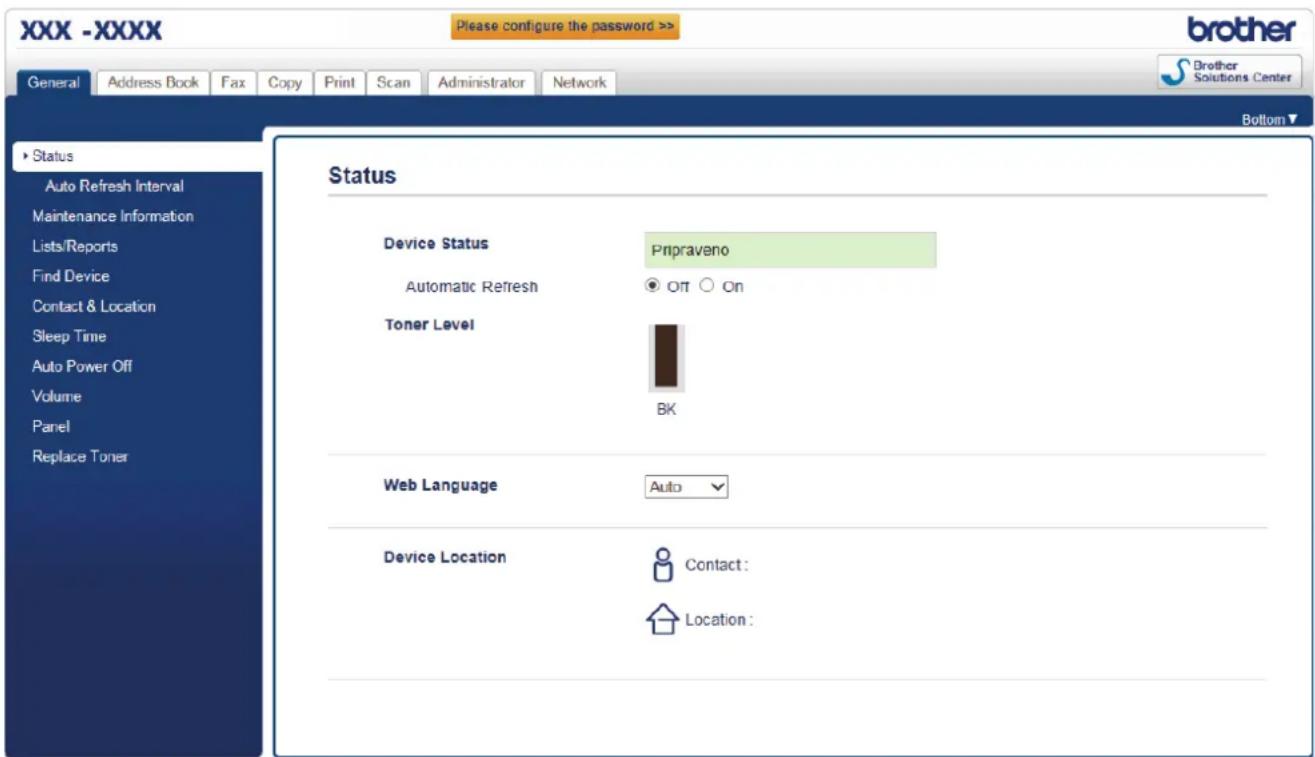1315x757 pixels.
Task: Click the Status page heading
Action: coord(362,176)
